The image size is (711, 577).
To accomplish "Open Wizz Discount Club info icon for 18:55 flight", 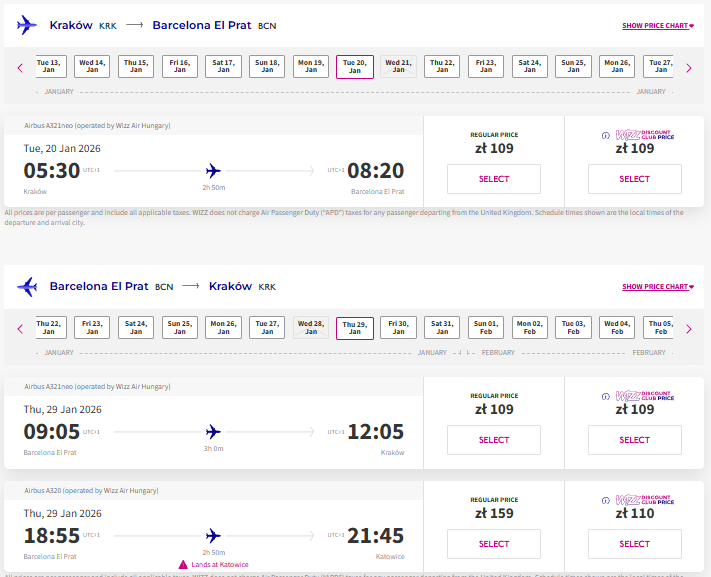I will 606,500.
